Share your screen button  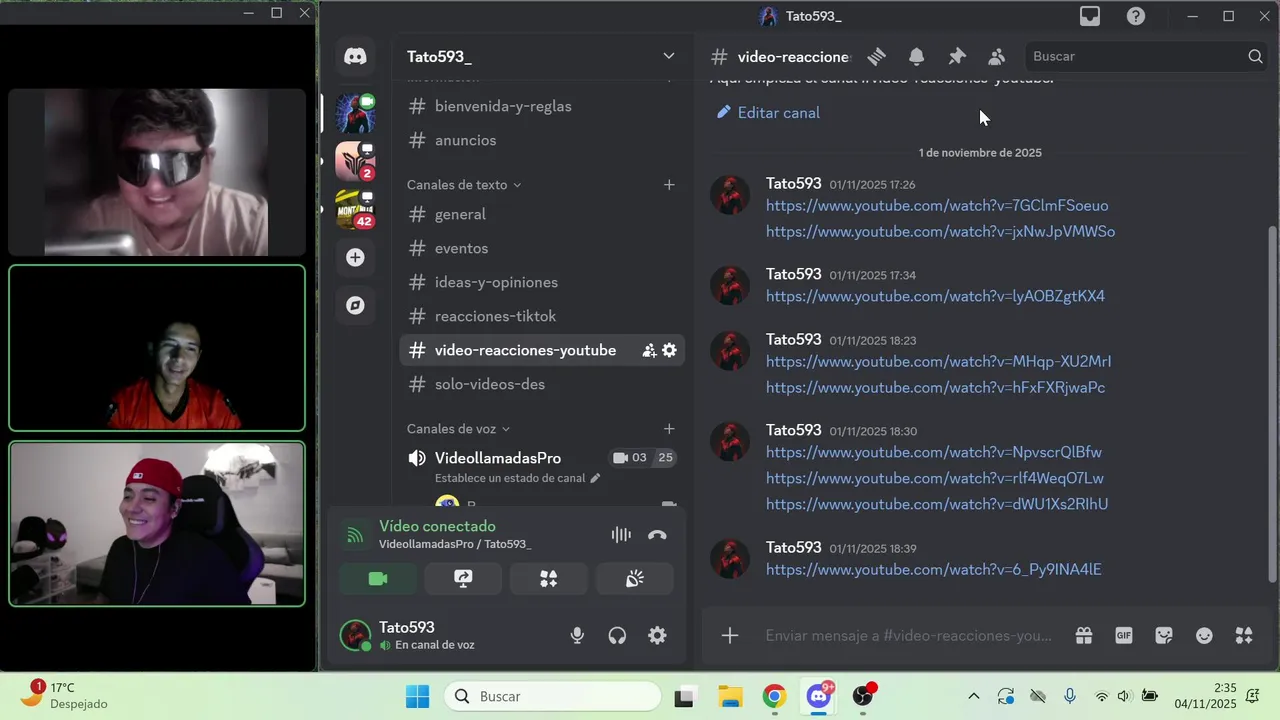(463, 579)
